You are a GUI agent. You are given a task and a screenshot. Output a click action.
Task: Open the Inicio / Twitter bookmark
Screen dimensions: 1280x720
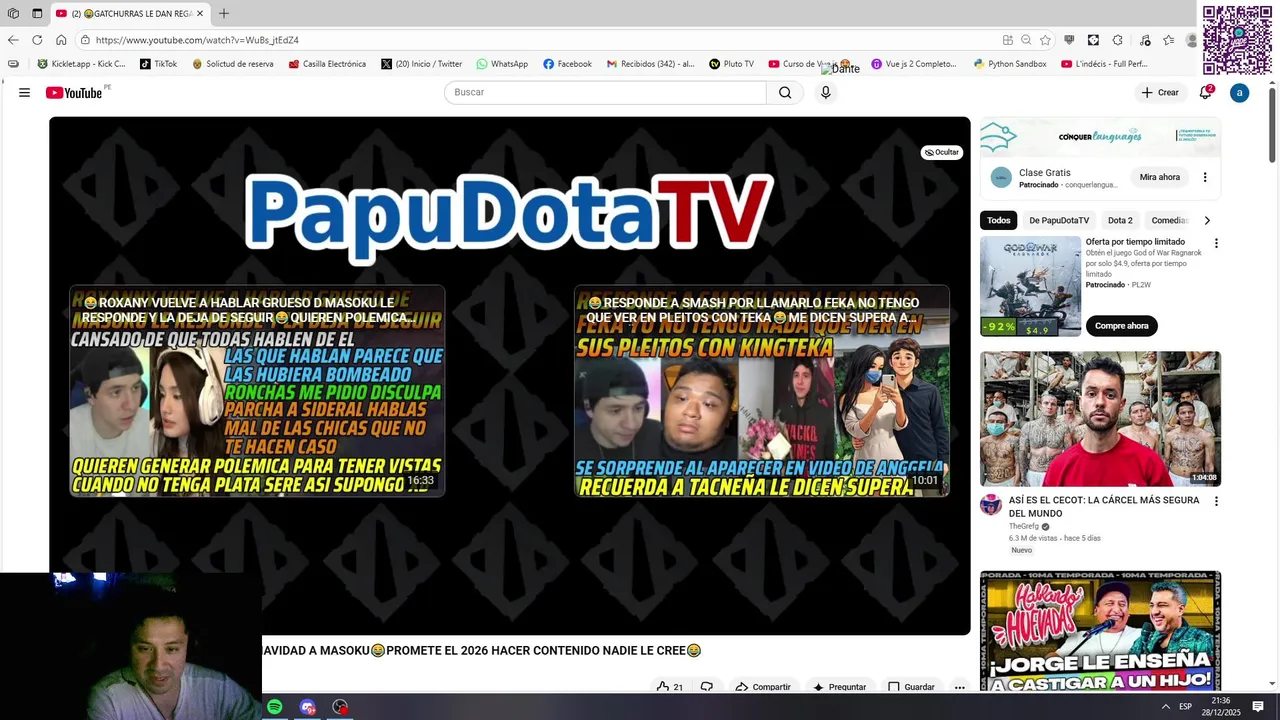click(x=421, y=64)
